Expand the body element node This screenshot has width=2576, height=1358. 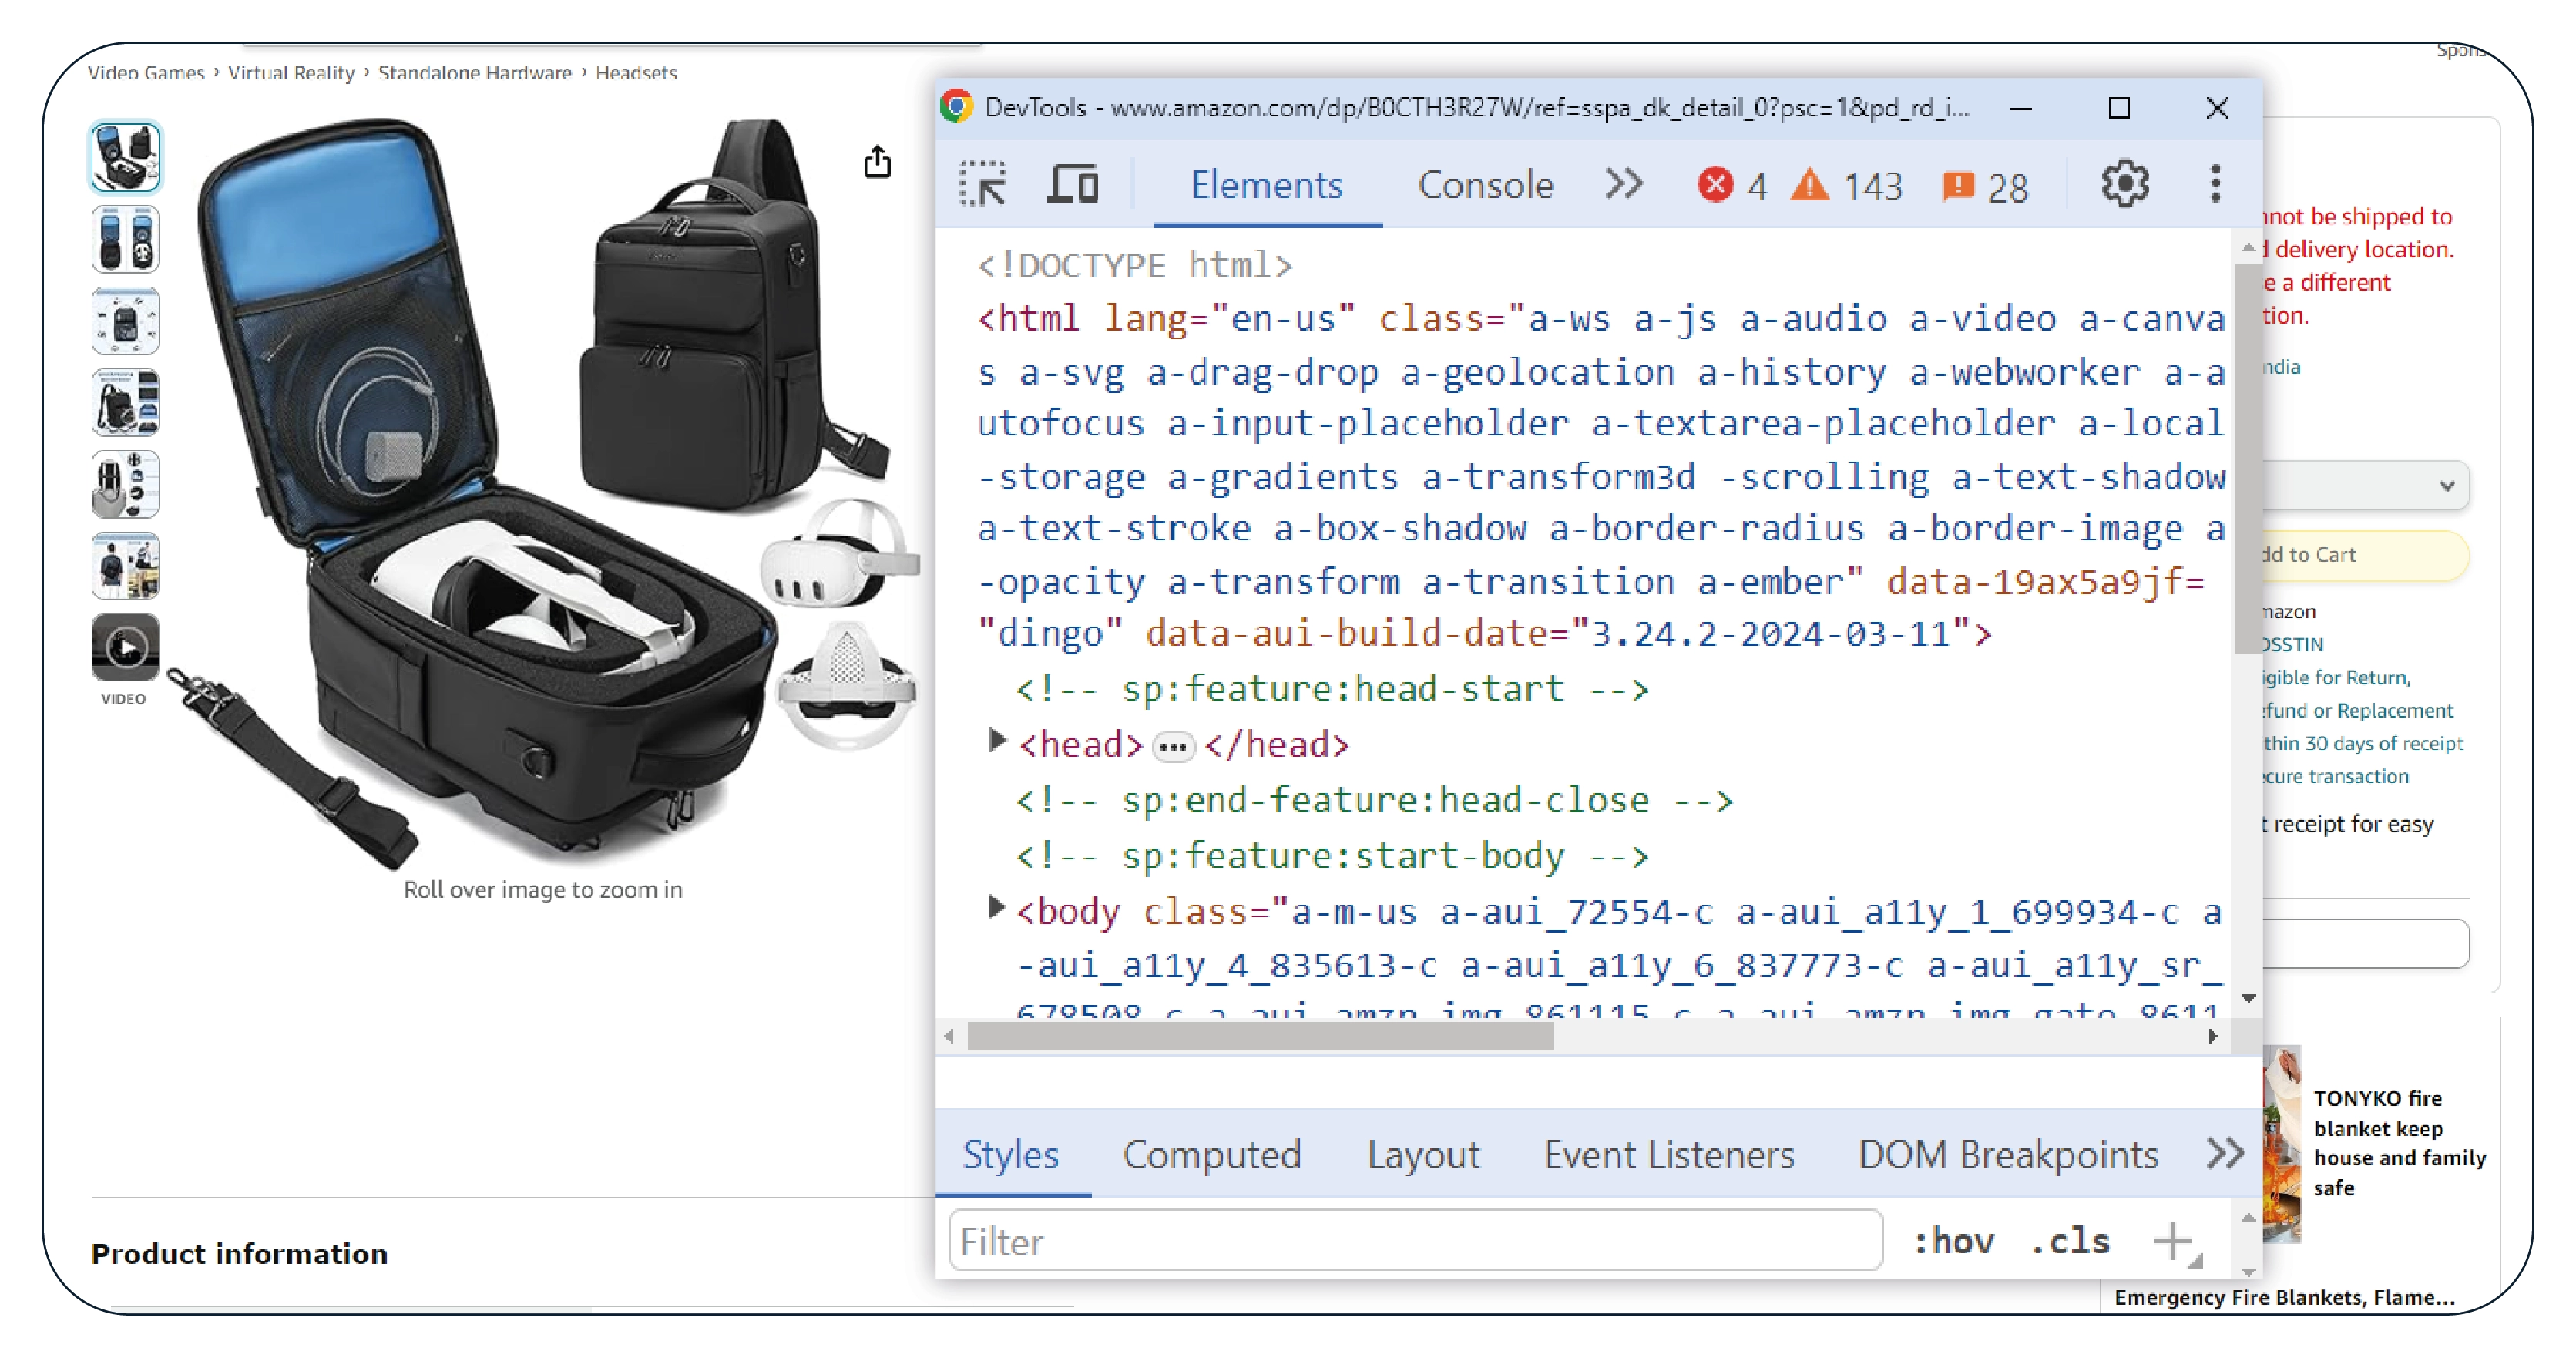[x=996, y=908]
